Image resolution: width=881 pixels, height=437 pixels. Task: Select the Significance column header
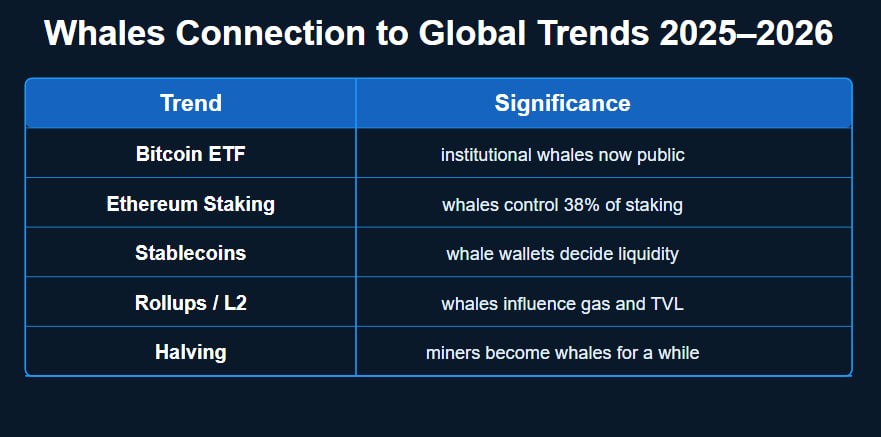(562, 103)
